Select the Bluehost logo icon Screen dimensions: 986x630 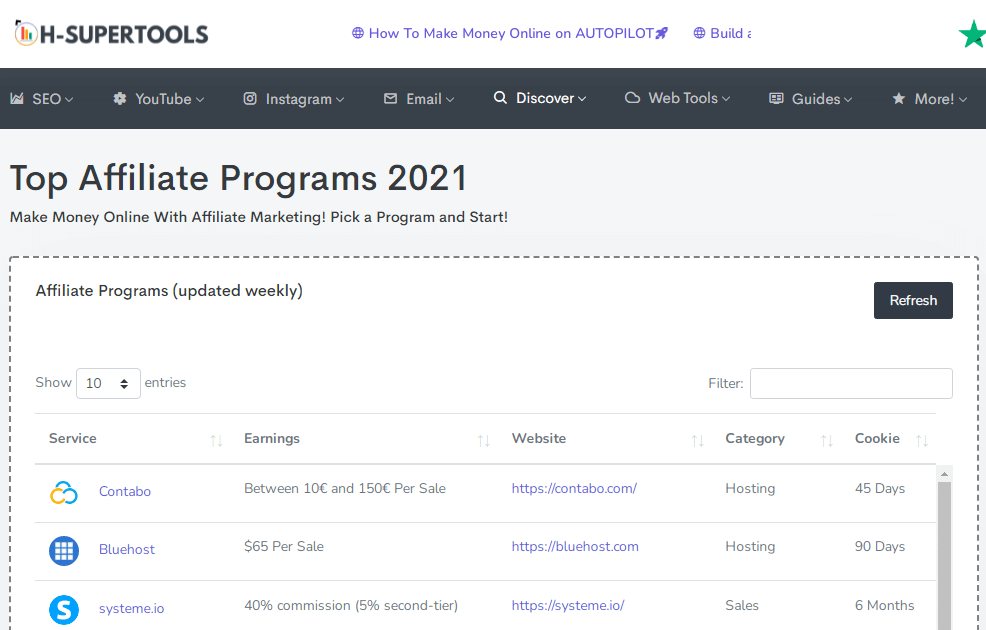[x=63, y=550]
